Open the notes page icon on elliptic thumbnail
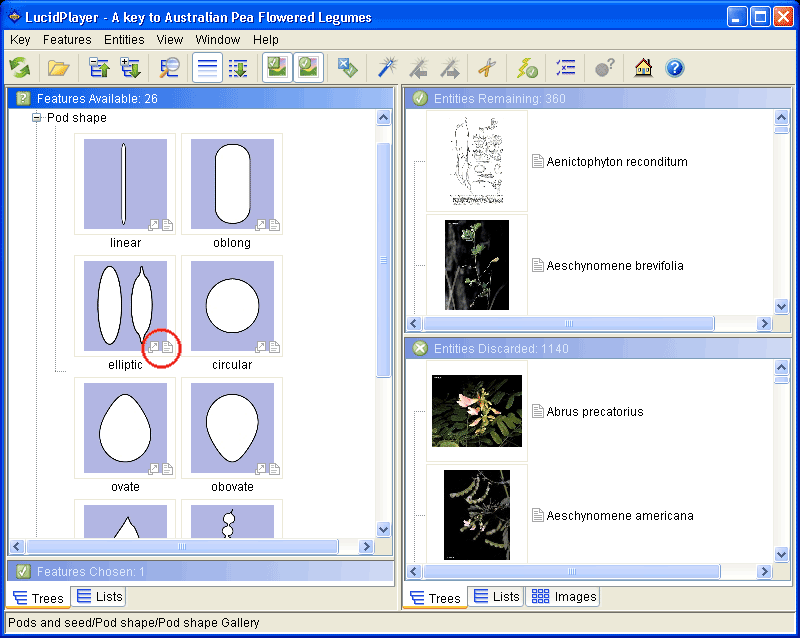This screenshot has height=638, width=800. [x=168, y=347]
